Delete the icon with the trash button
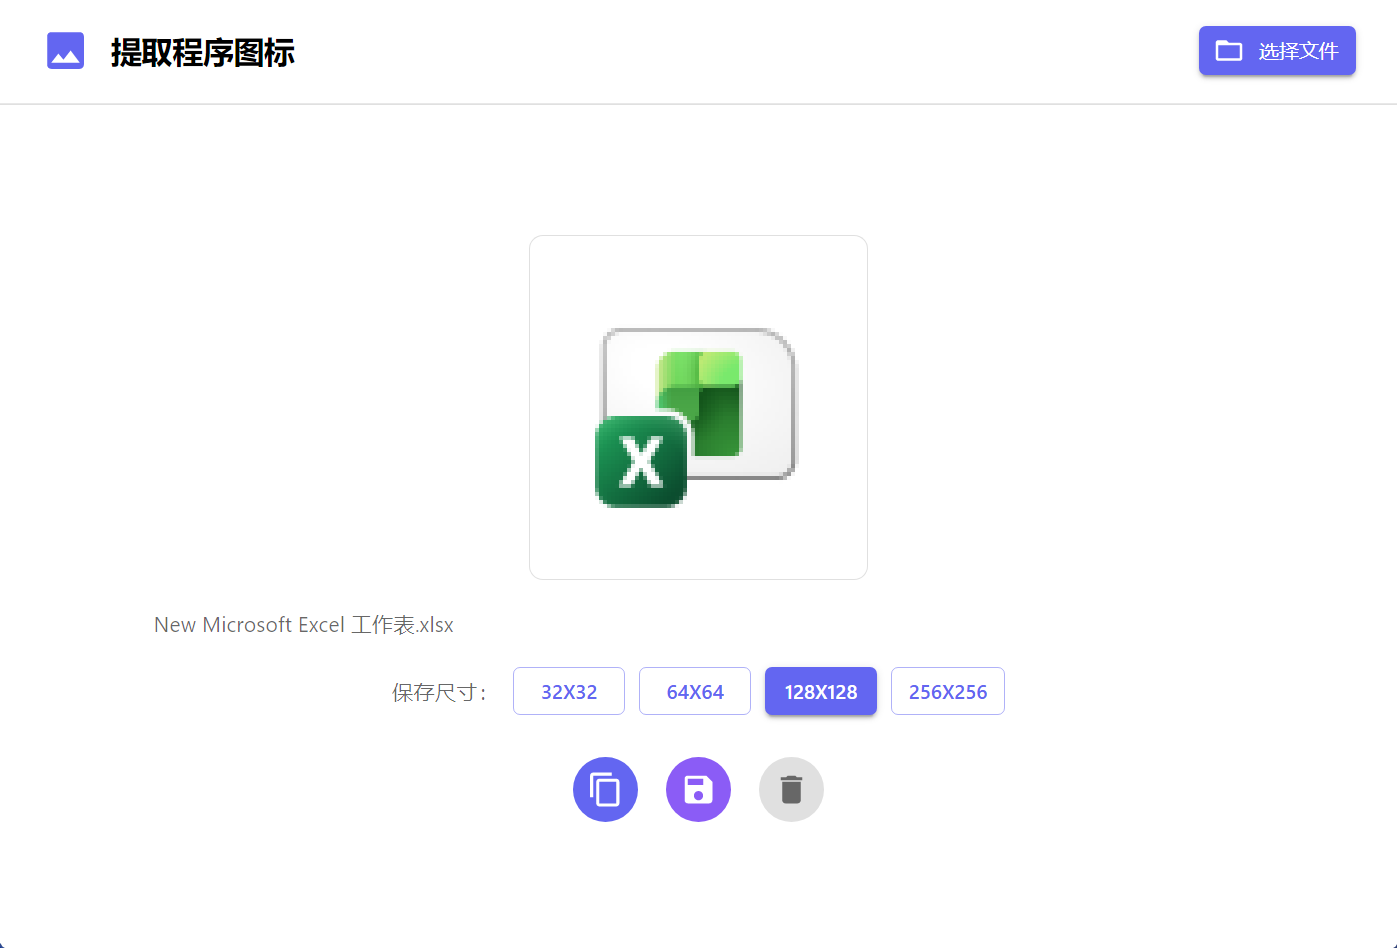This screenshot has width=1397, height=948. click(x=791, y=789)
